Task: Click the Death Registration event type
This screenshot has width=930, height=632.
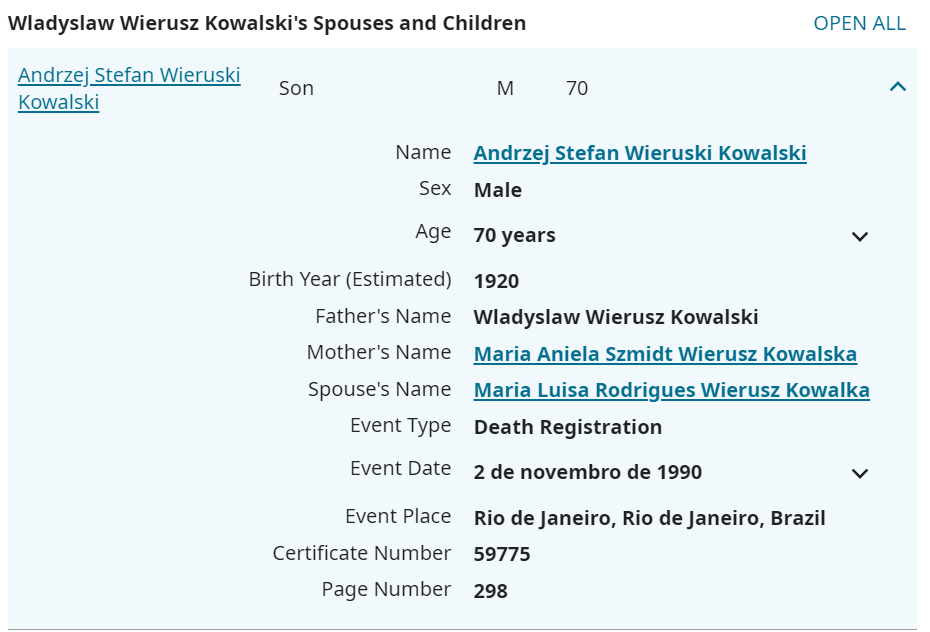Action: pyautogui.click(x=568, y=427)
